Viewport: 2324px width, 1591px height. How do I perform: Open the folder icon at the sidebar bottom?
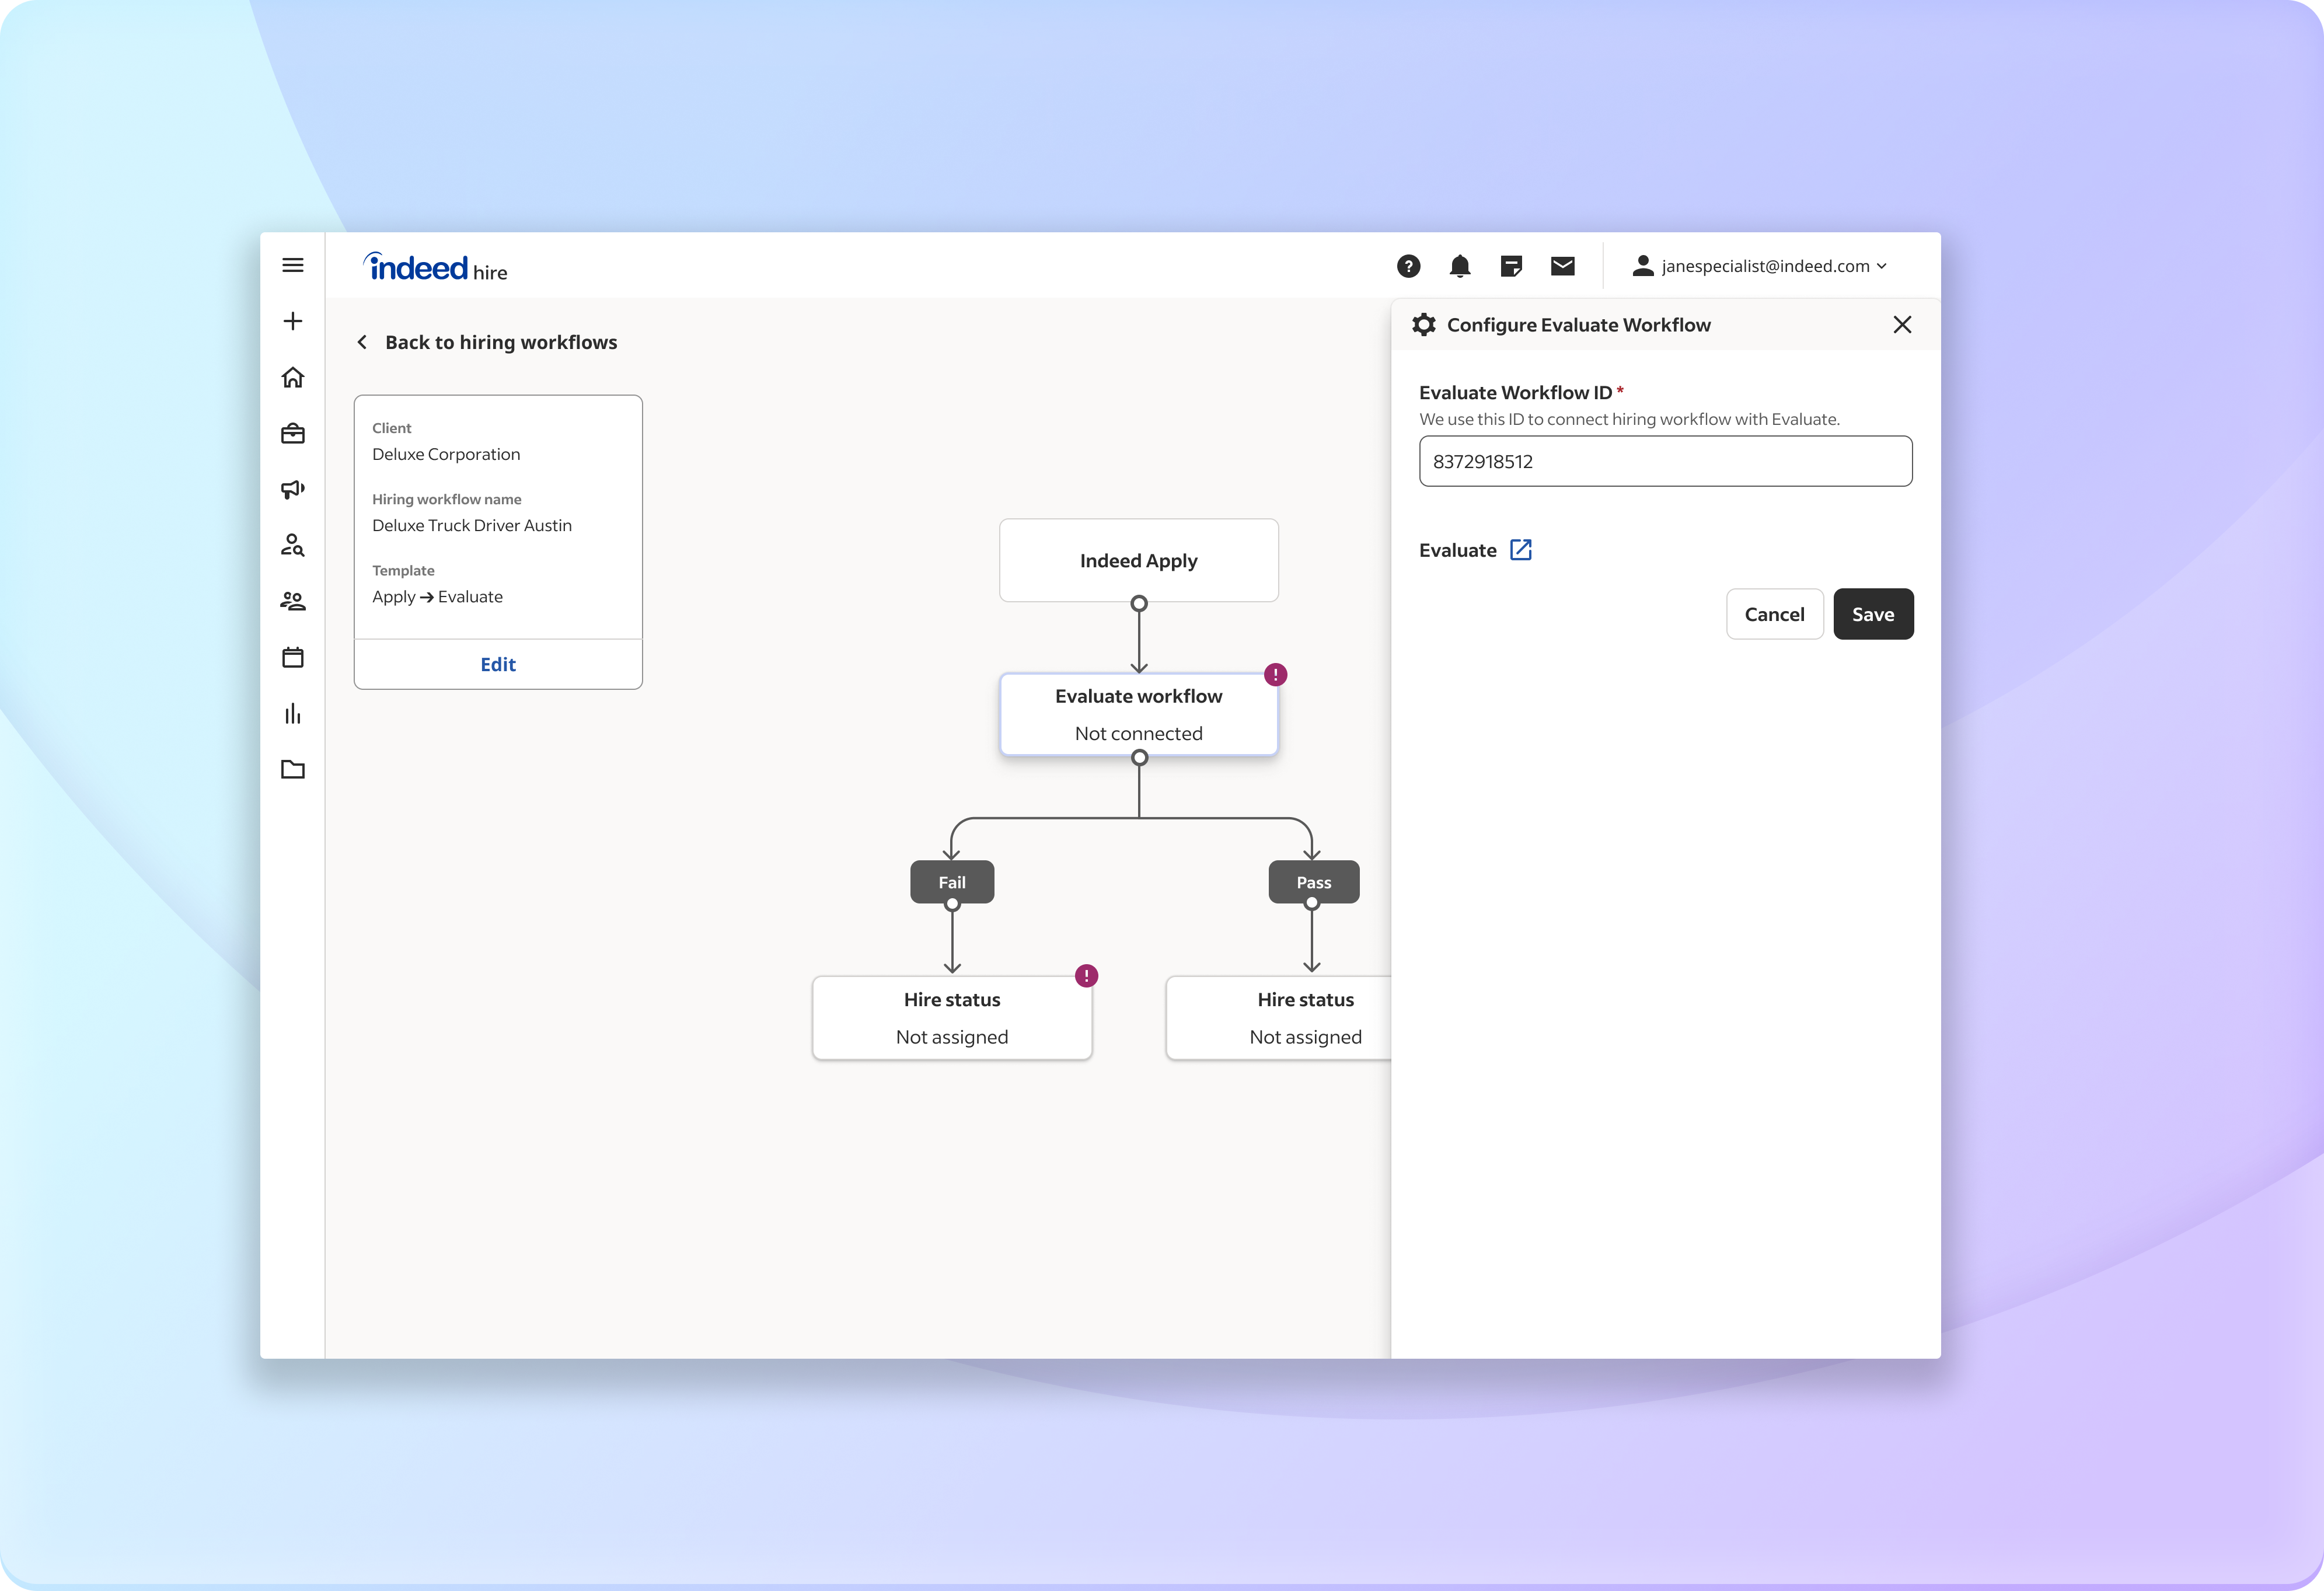pyautogui.click(x=293, y=769)
